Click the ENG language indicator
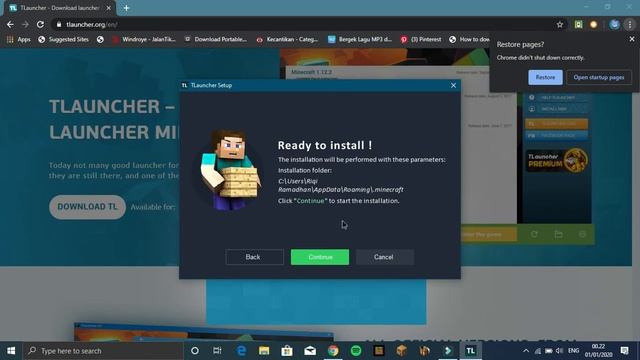 pos(573,351)
